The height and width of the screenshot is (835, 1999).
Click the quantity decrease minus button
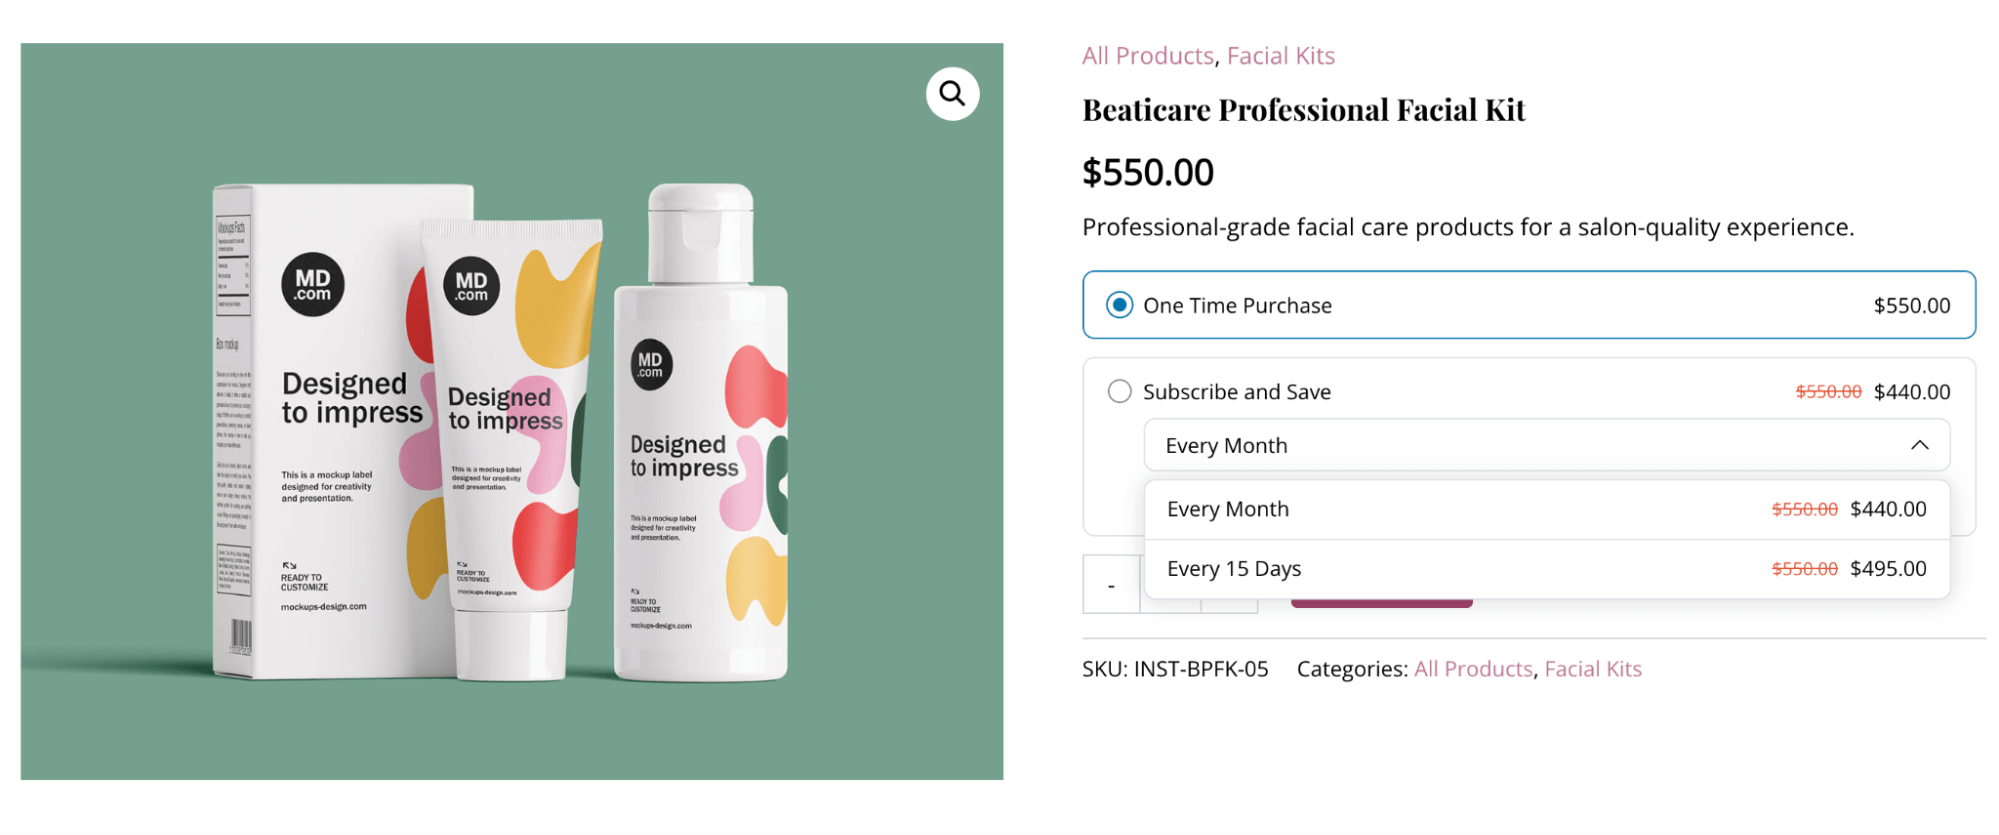coord(1111,585)
